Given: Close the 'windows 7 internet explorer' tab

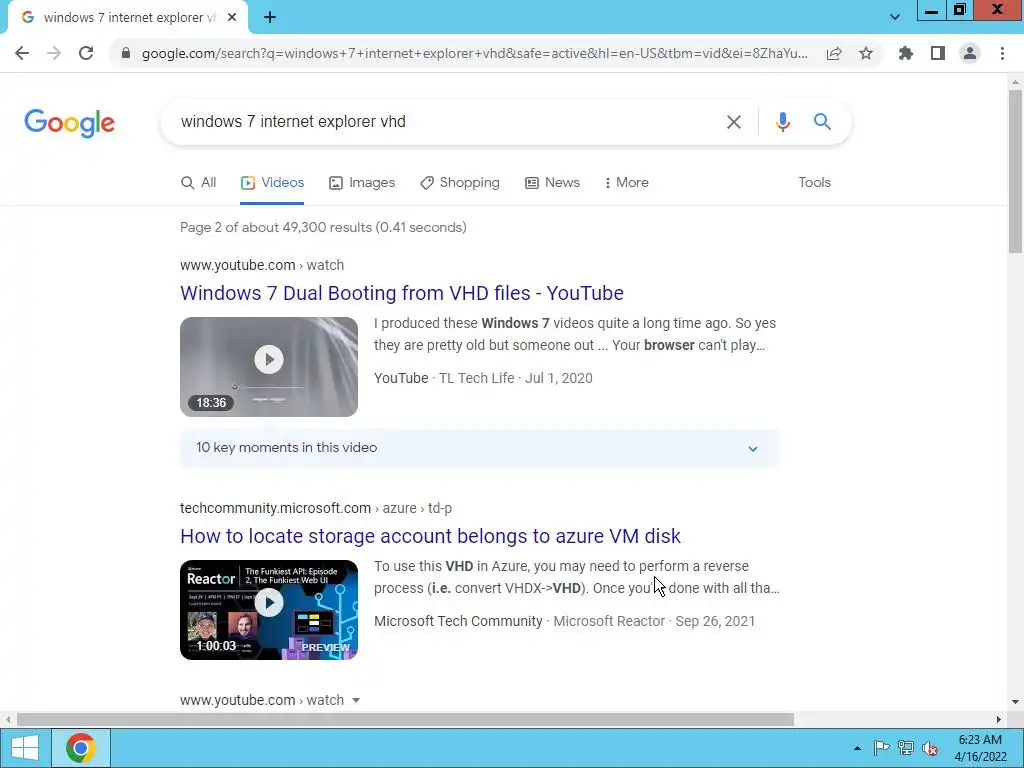Looking at the screenshot, I should [x=232, y=18].
